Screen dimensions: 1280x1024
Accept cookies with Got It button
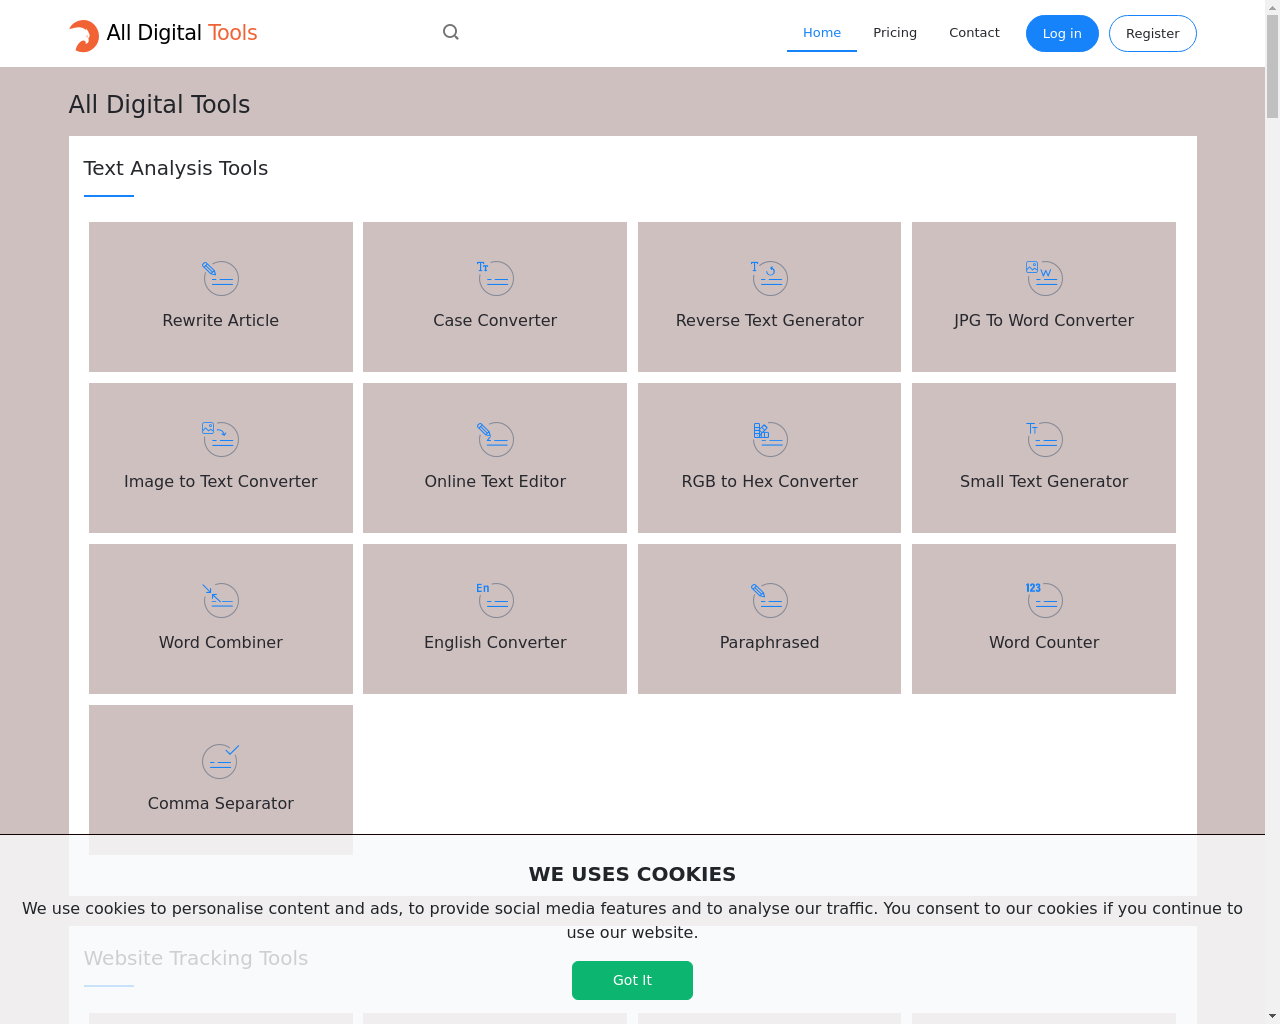(632, 980)
